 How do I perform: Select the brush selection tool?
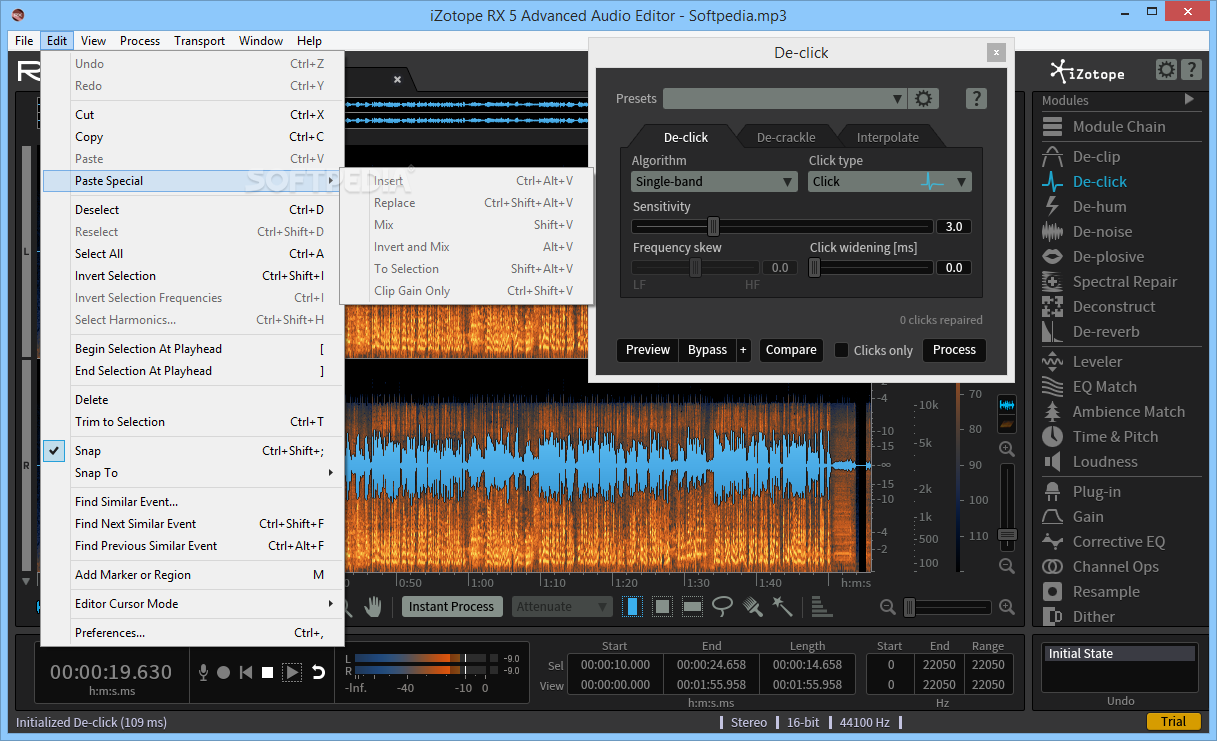[752, 606]
